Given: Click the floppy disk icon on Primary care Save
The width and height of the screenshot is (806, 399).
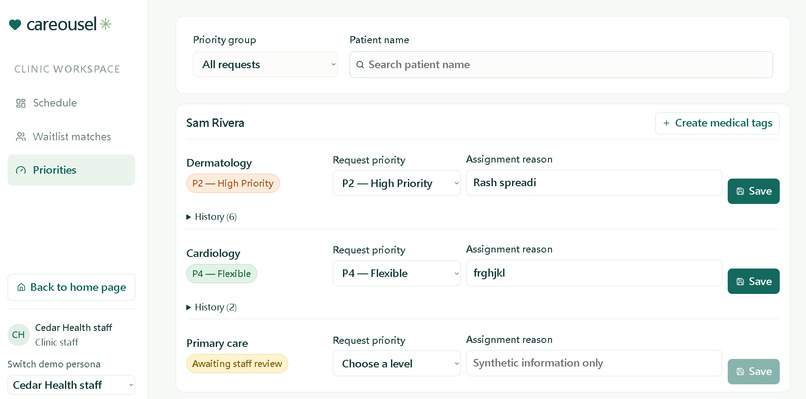Looking at the screenshot, I should tap(740, 372).
